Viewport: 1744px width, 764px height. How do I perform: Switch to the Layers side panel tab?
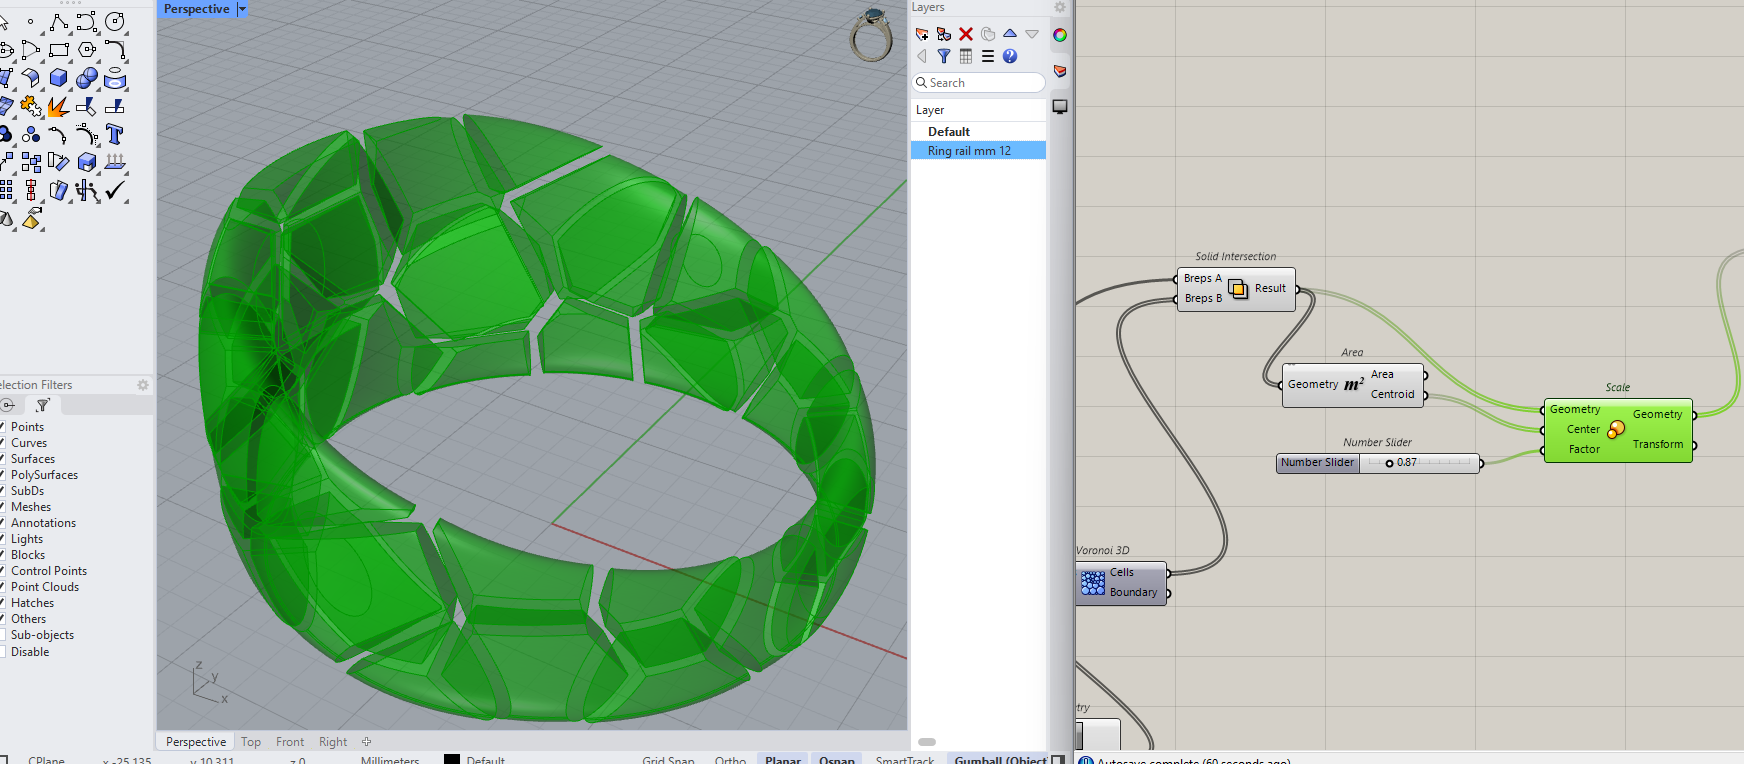pyautogui.click(x=1060, y=71)
